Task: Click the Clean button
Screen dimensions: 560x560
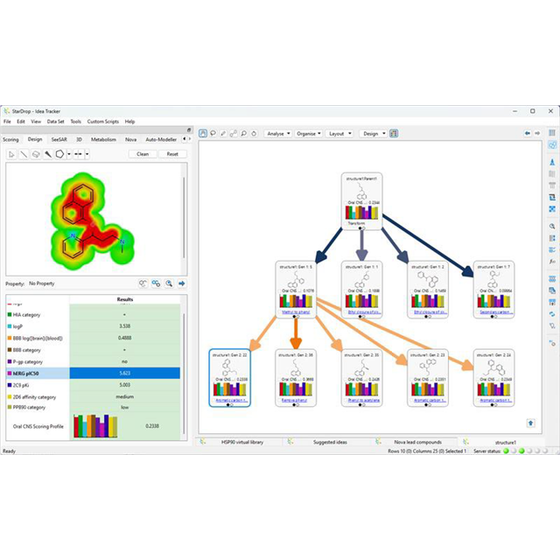Action: (142, 154)
